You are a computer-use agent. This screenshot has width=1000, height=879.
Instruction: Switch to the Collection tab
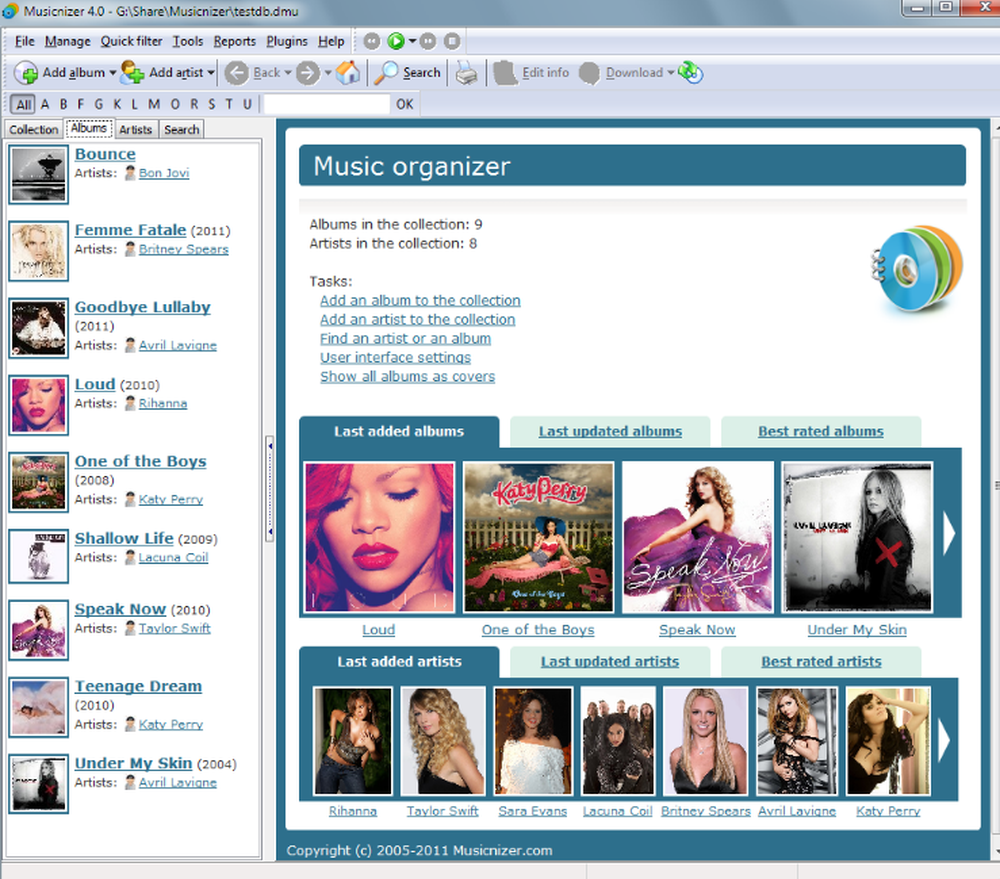[x=34, y=129]
